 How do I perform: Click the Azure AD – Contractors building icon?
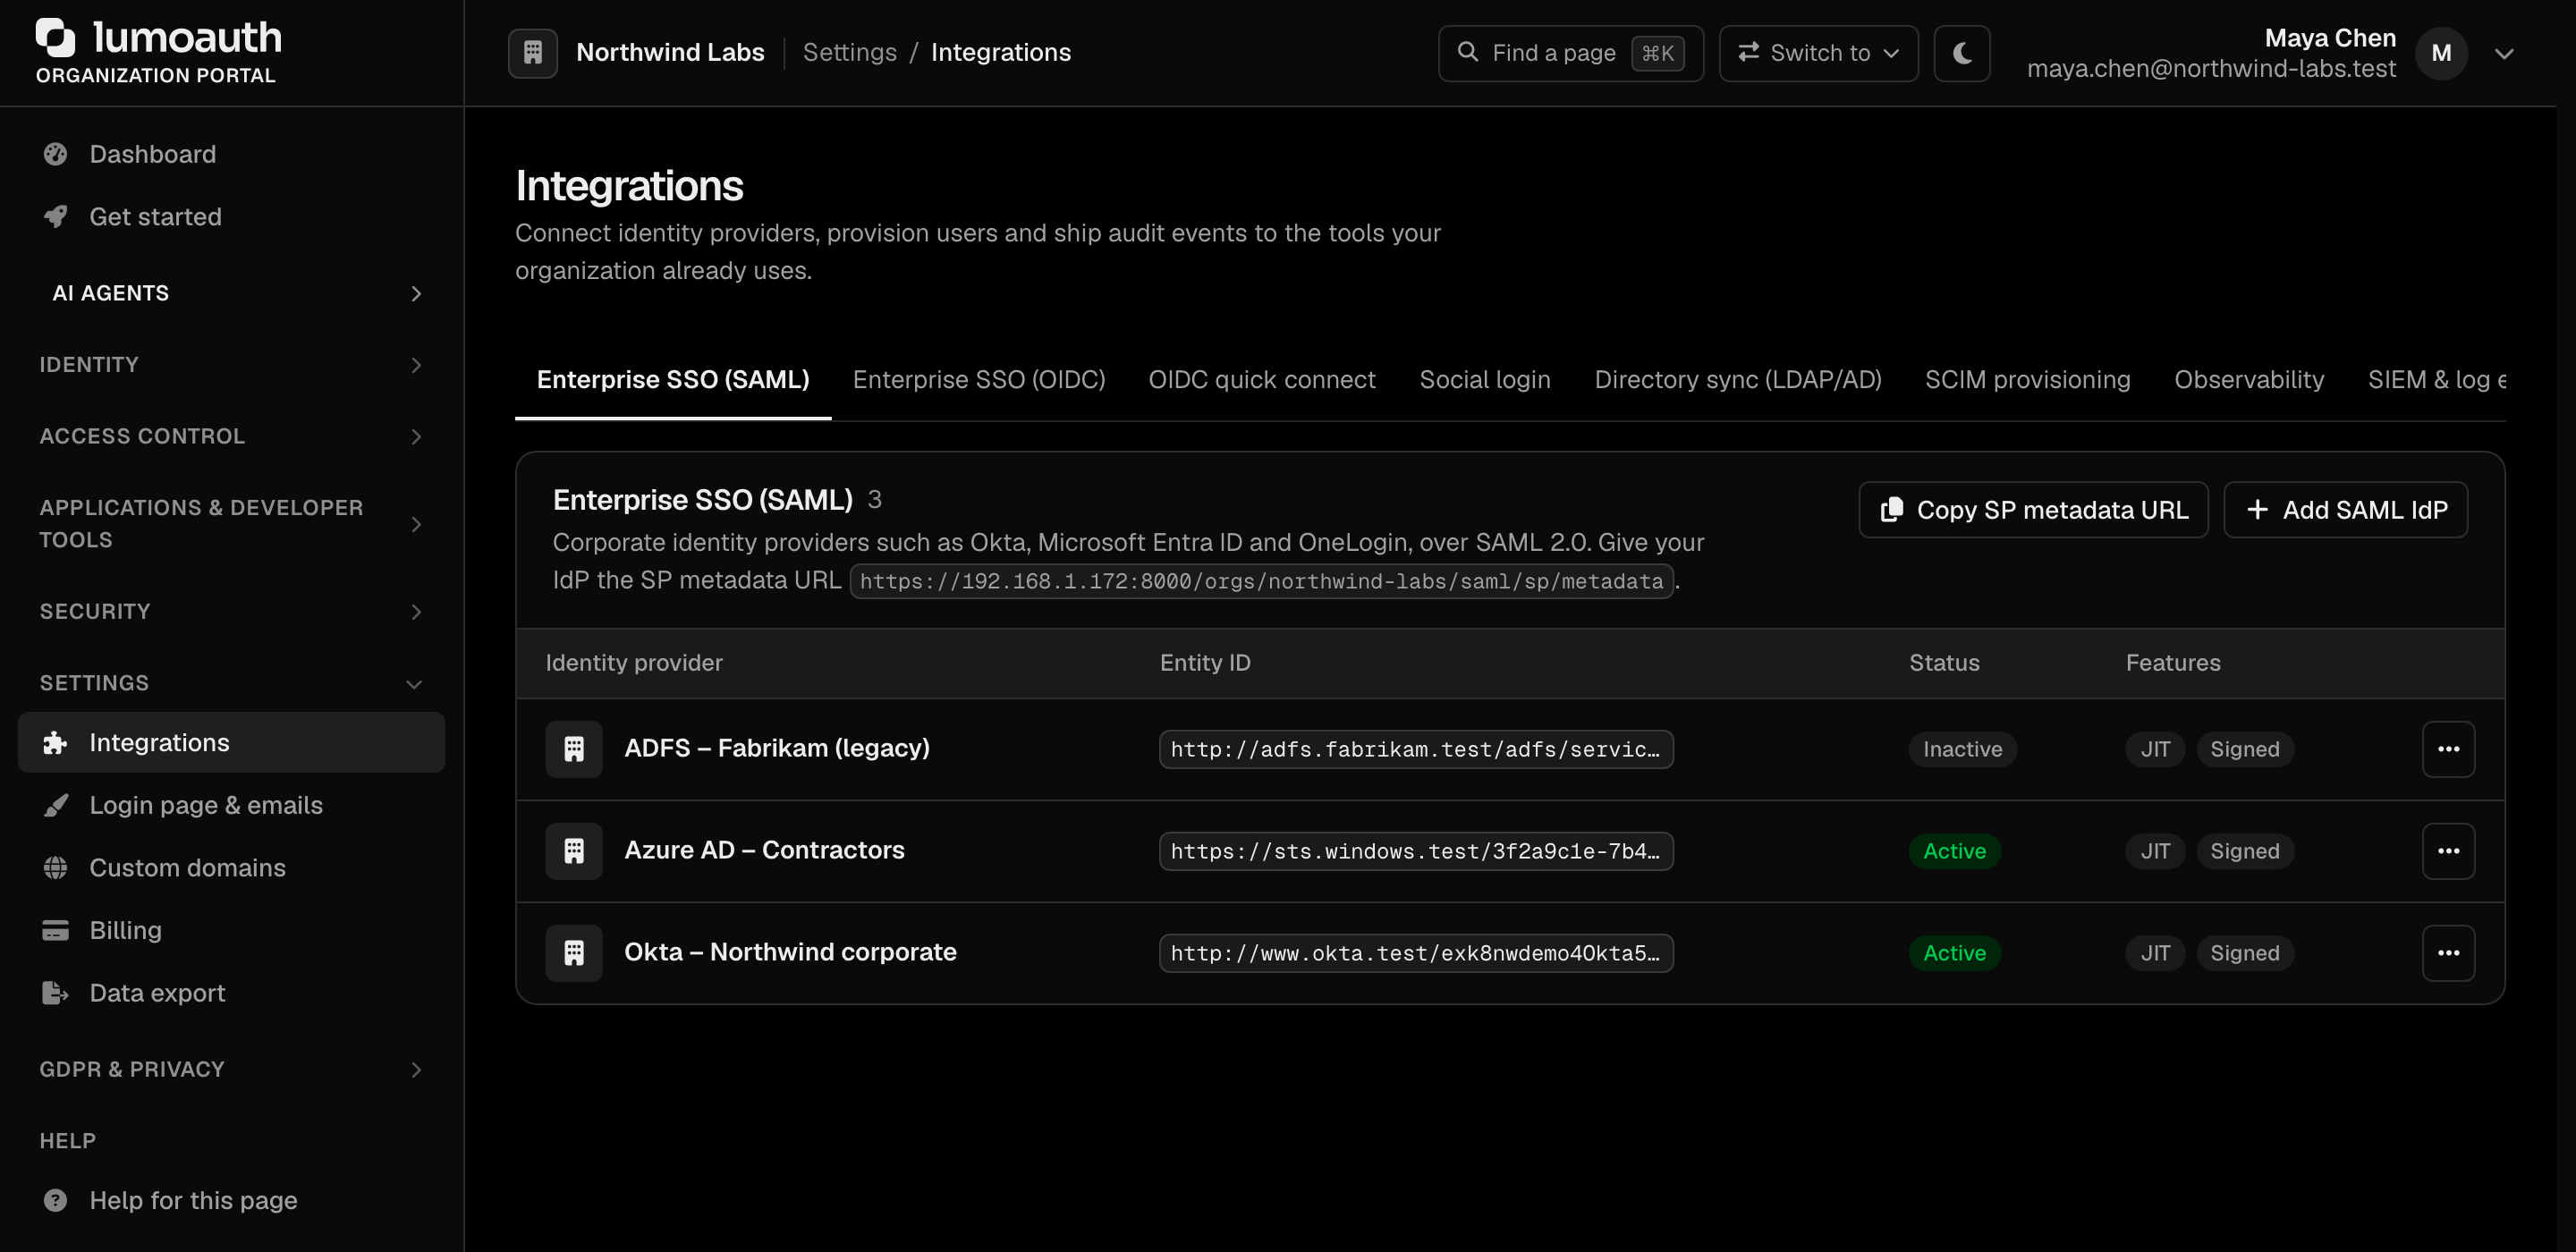coord(574,851)
